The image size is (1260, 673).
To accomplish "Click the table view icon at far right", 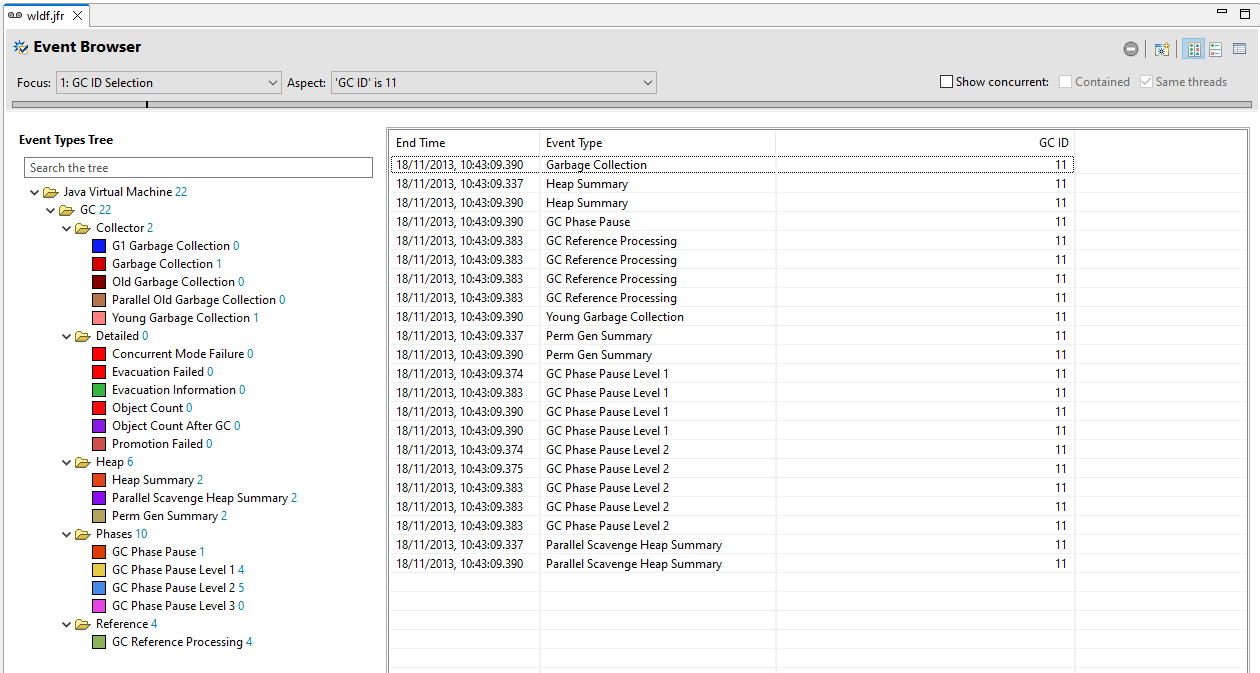I will [1239, 49].
